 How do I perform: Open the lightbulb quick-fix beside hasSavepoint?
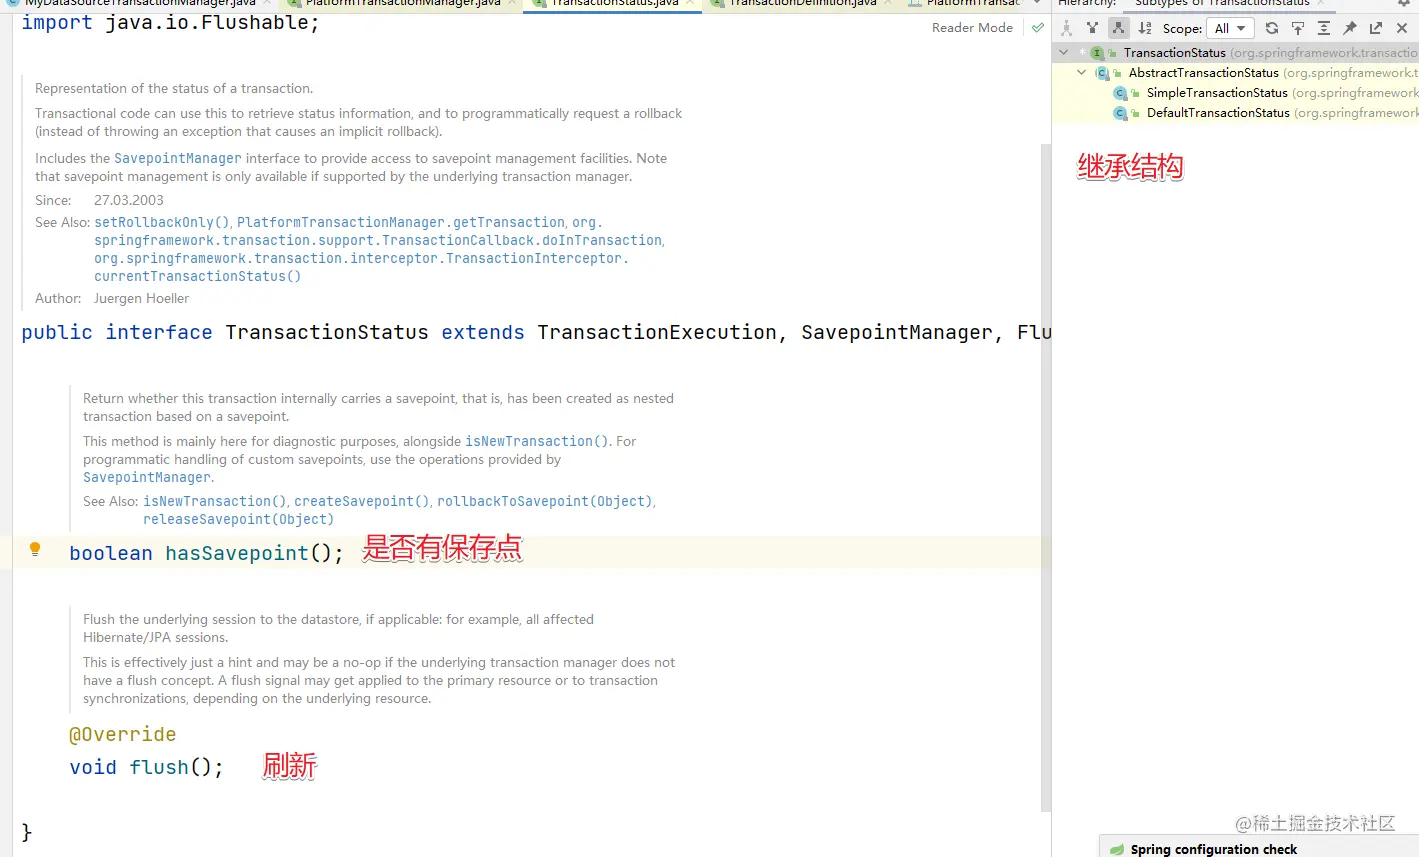pos(35,549)
